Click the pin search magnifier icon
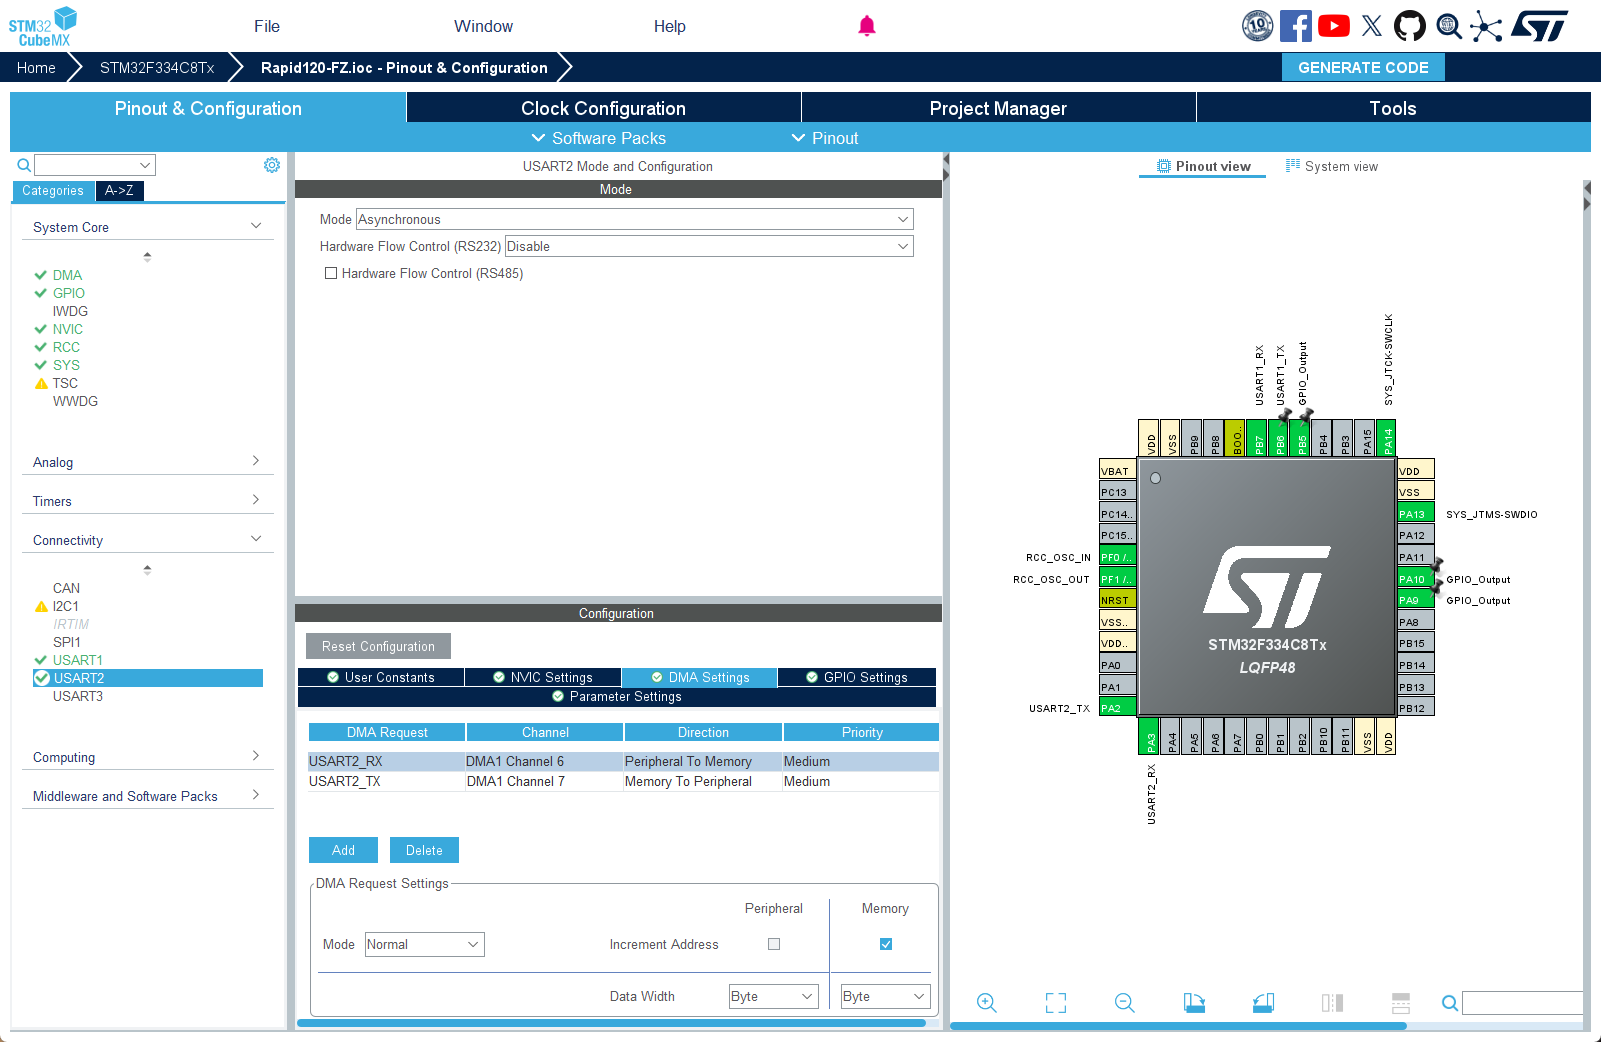1601x1042 pixels. [1449, 1003]
